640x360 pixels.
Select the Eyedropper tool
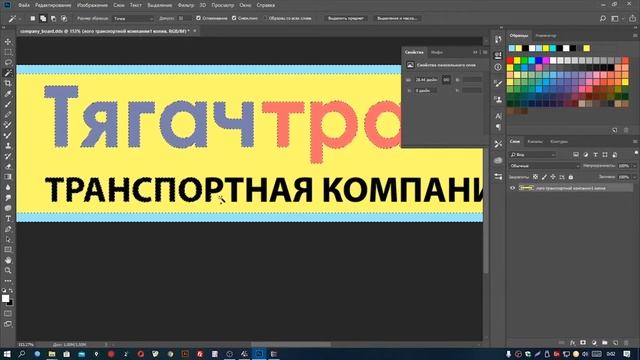click(8, 94)
